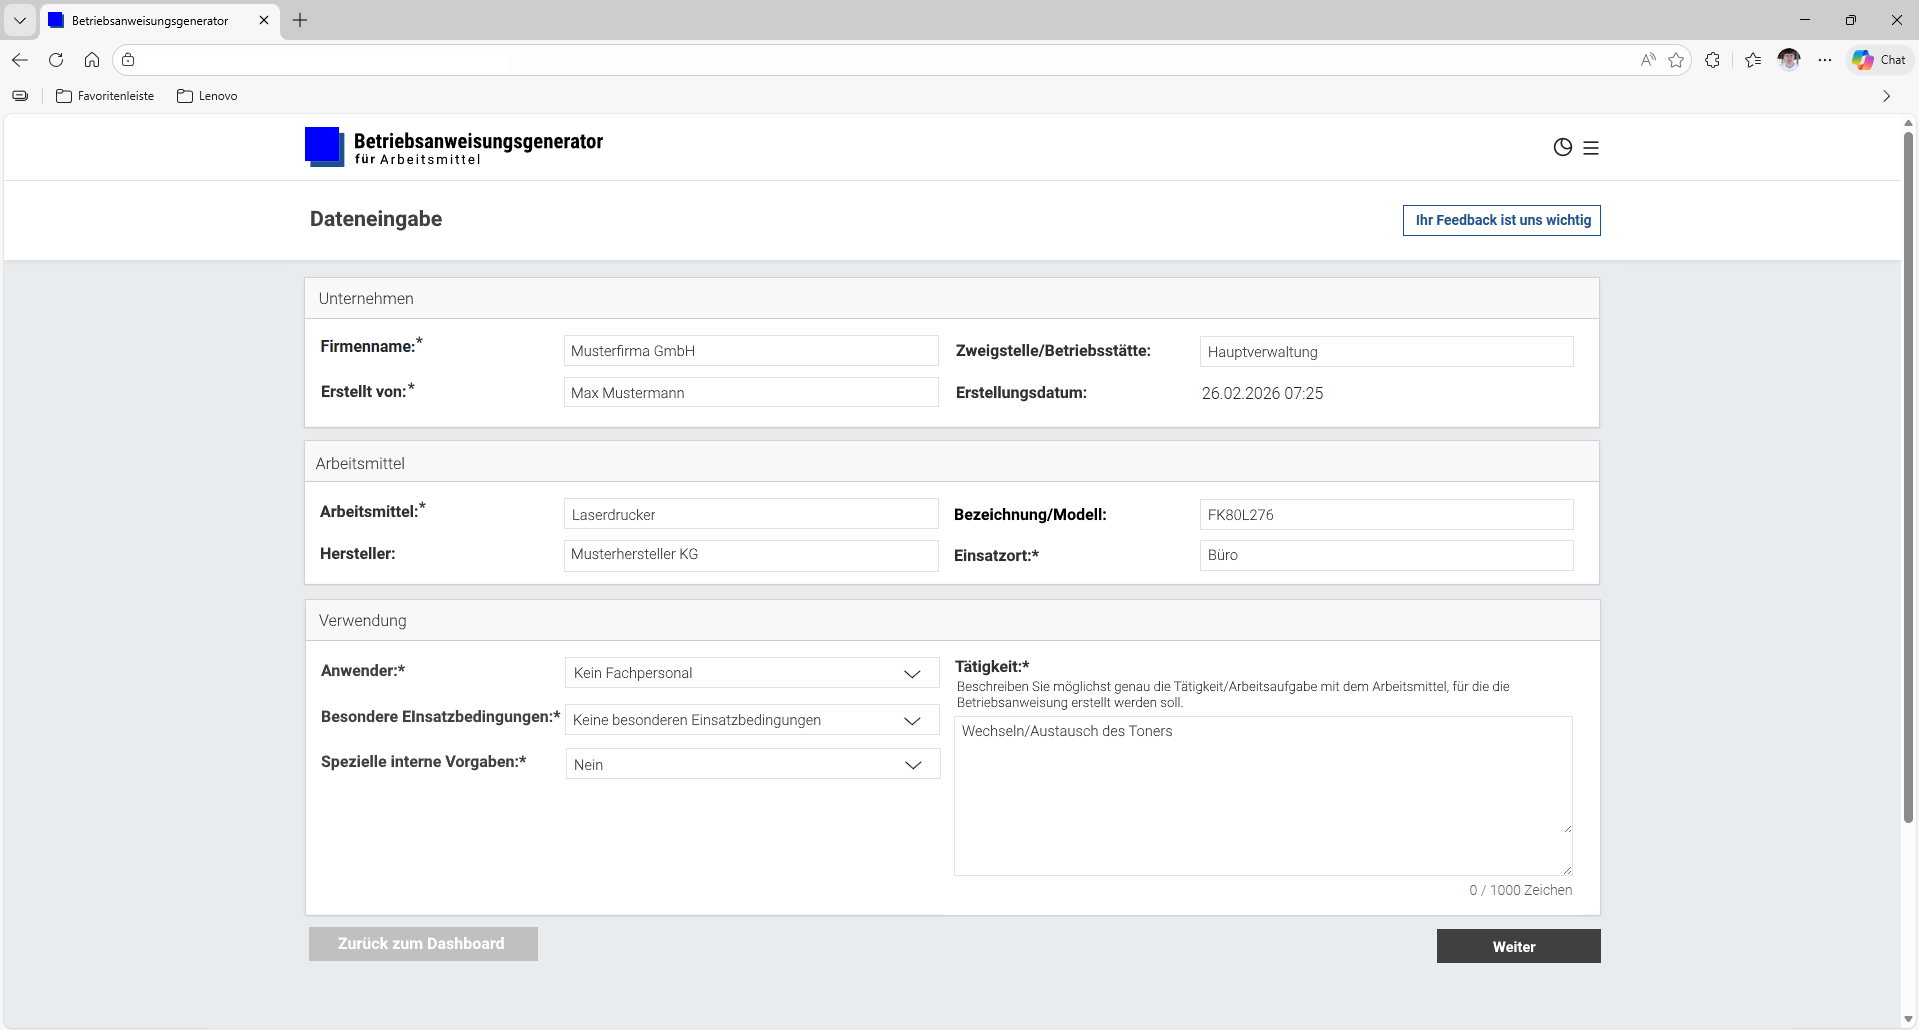Open browser extensions puzzle icon
1919x1030 pixels.
point(1712,60)
